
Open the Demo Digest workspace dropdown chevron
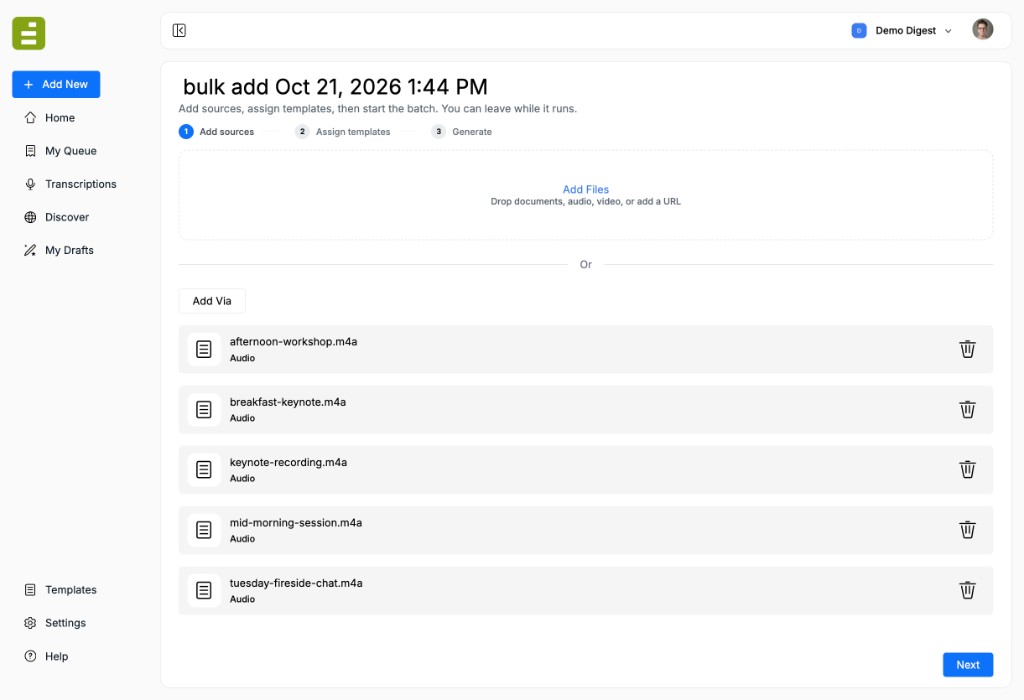click(948, 31)
